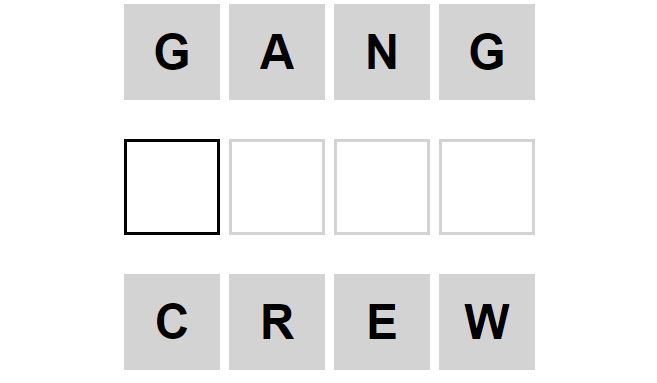Tap the second letter tile of CREW
This screenshot has height=383, width=657.
point(277,322)
